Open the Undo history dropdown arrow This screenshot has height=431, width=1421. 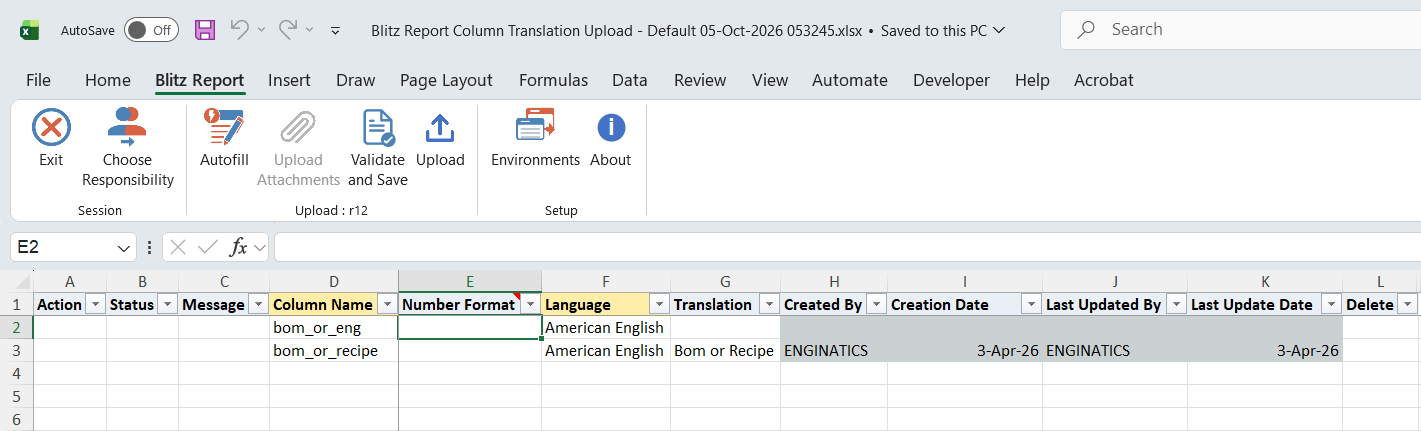[x=262, y=31]
